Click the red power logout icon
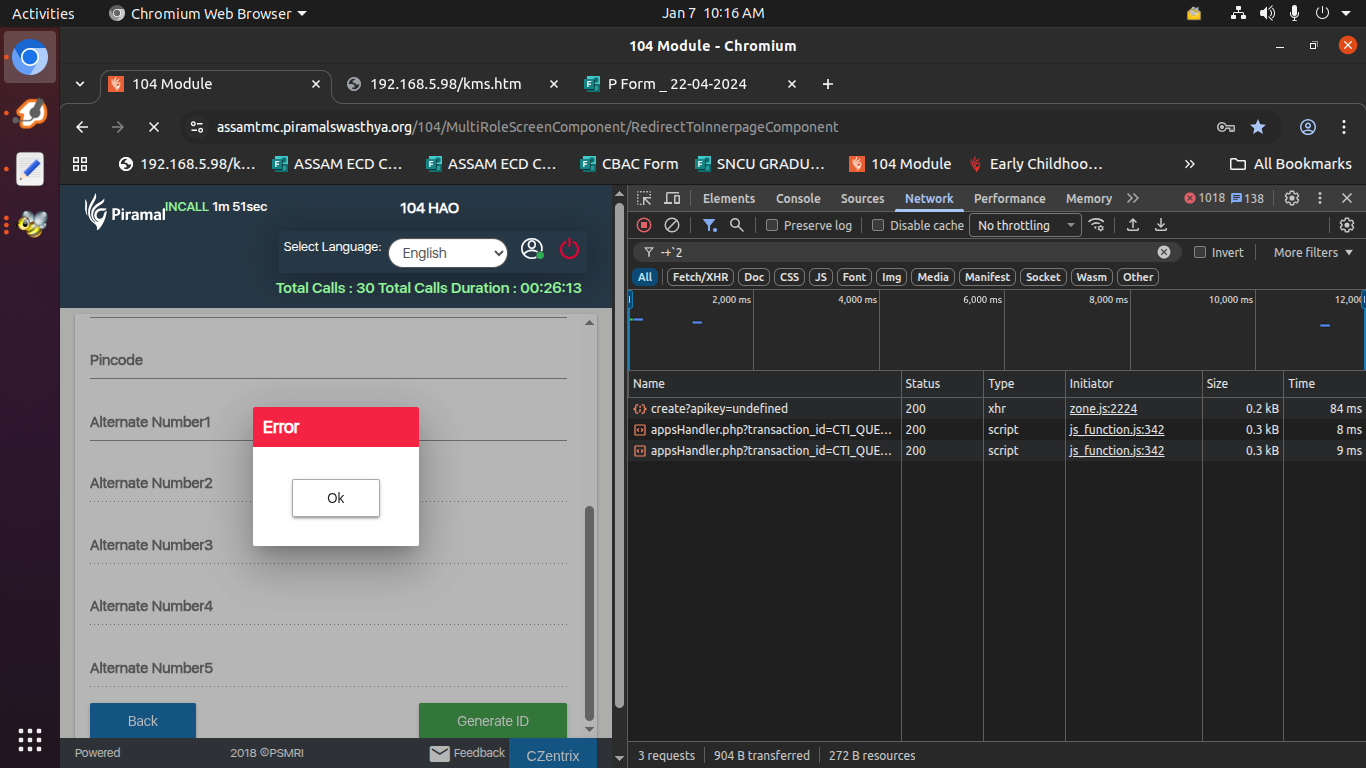The width and height of the screenshot is (1366, 768). [x=569, y=249]
